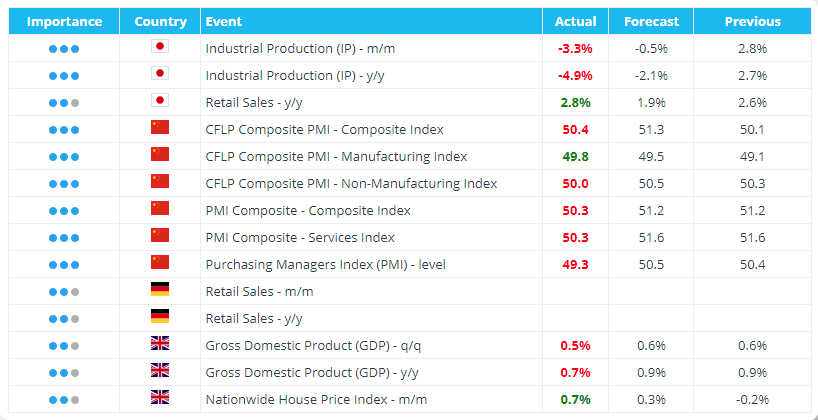Click Germany flag beside Retail Sales m/m
Image resolution: width=818 pixels, height=420 pixels.
pos(159,290)
